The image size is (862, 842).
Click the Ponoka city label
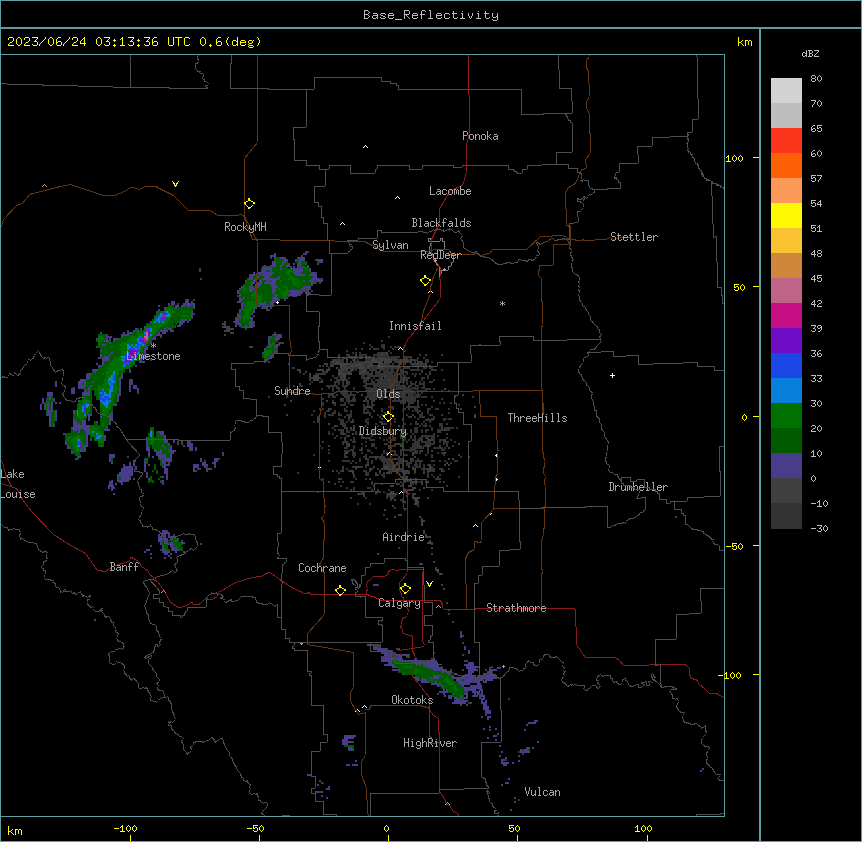pyautogui.click(x=480, y=136)
